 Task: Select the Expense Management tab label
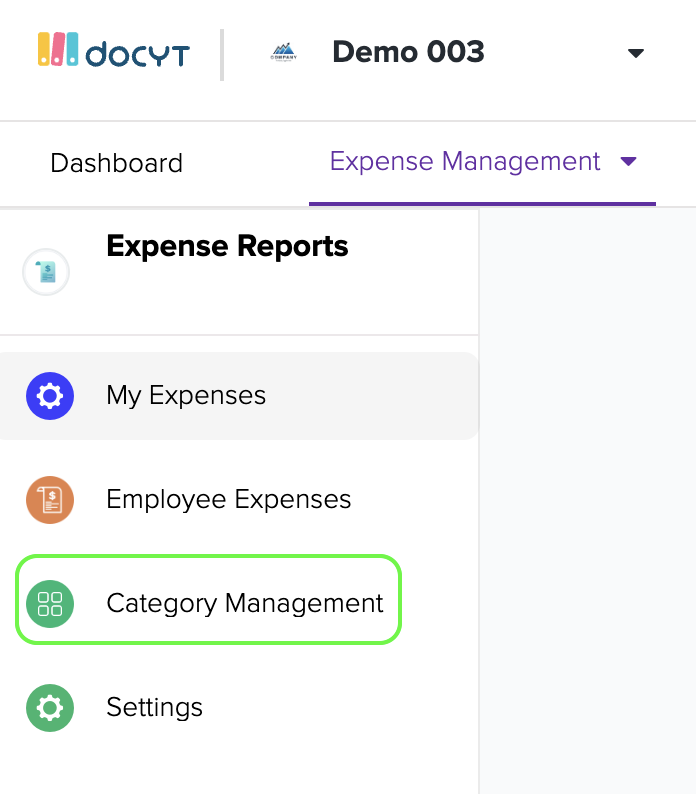(465, 162)
